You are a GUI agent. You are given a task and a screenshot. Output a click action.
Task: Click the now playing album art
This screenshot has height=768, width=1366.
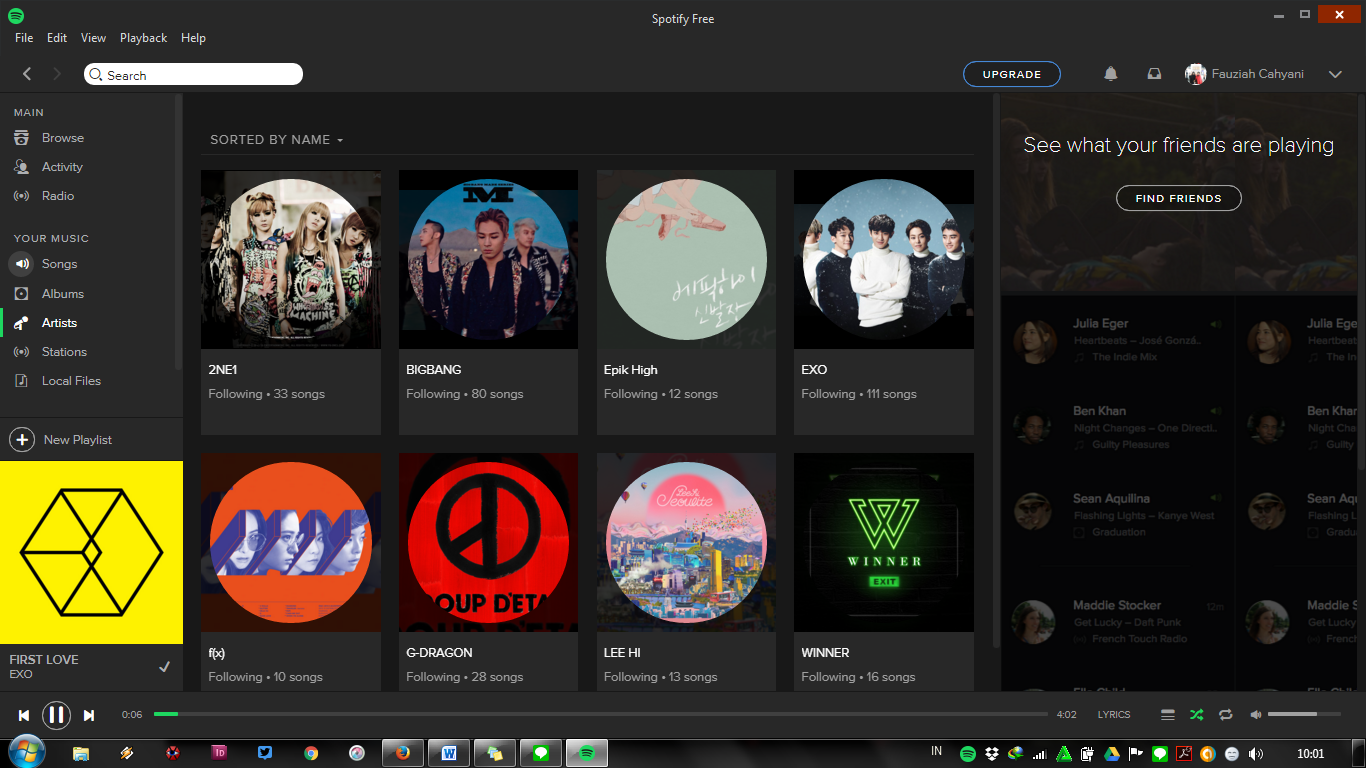pos(92,552)
